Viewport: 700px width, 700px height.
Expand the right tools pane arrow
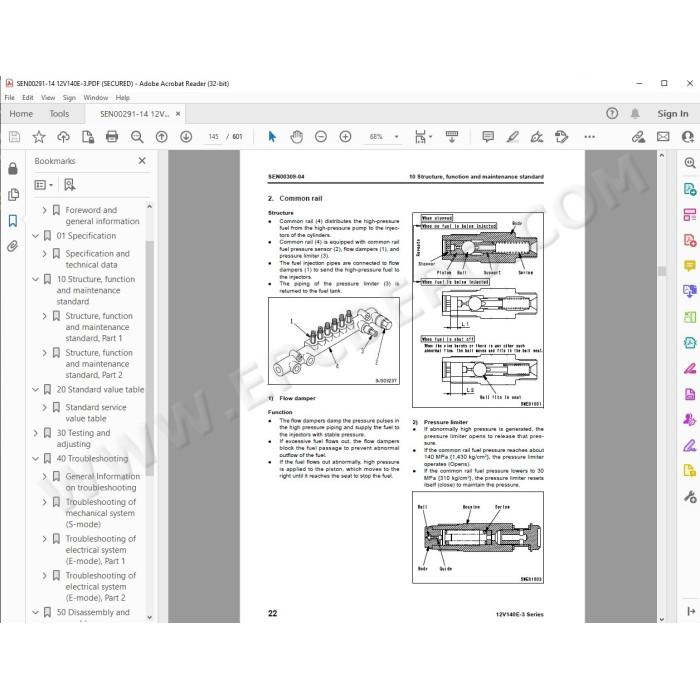(691, 611)
